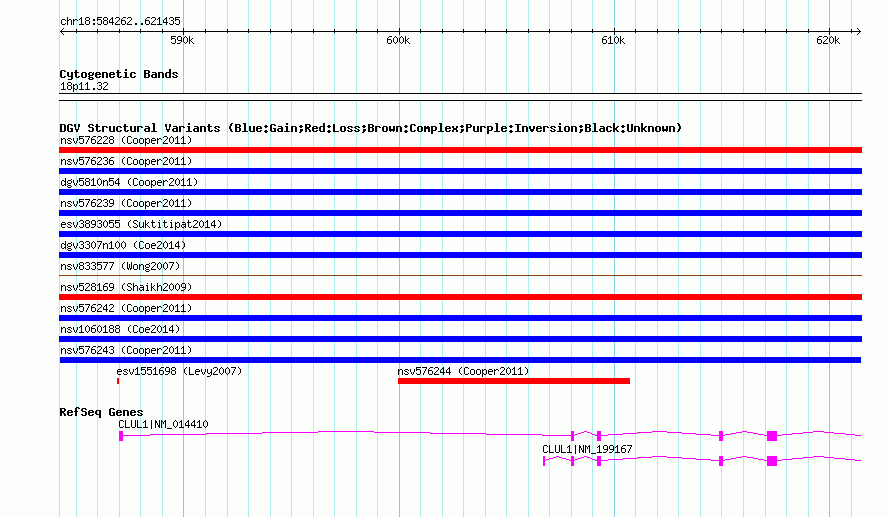The width and height of the screenshot is (890, 517).
Task: Open the nsv576243 (Cooper2011) label
Action: (126, 350)
